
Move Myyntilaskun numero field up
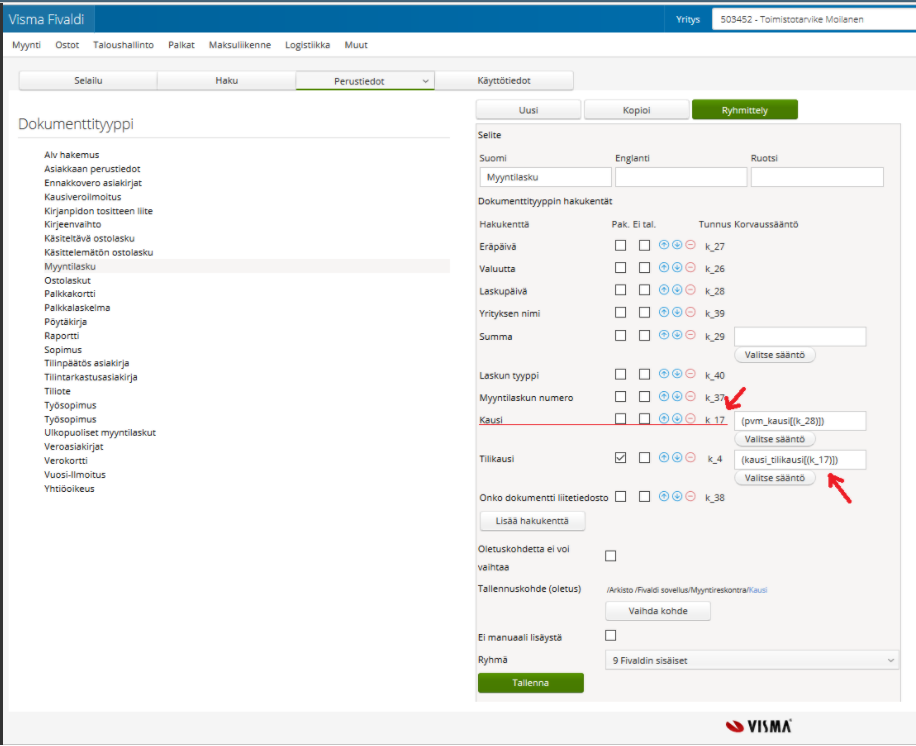pyautogui.click(x=664, y=397)
